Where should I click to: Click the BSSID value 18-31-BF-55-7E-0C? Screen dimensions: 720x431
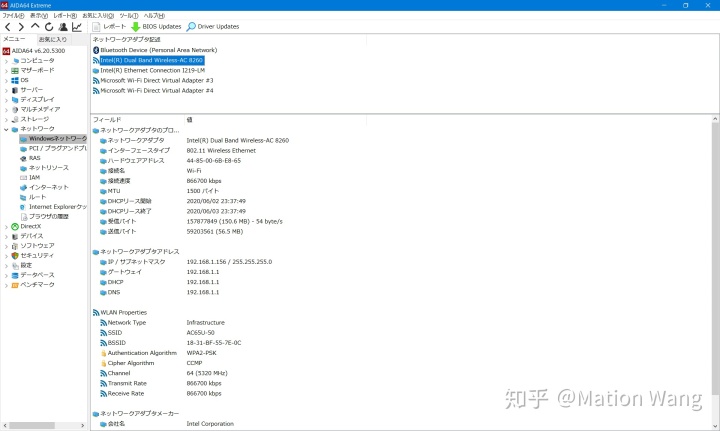pos(214,343)
